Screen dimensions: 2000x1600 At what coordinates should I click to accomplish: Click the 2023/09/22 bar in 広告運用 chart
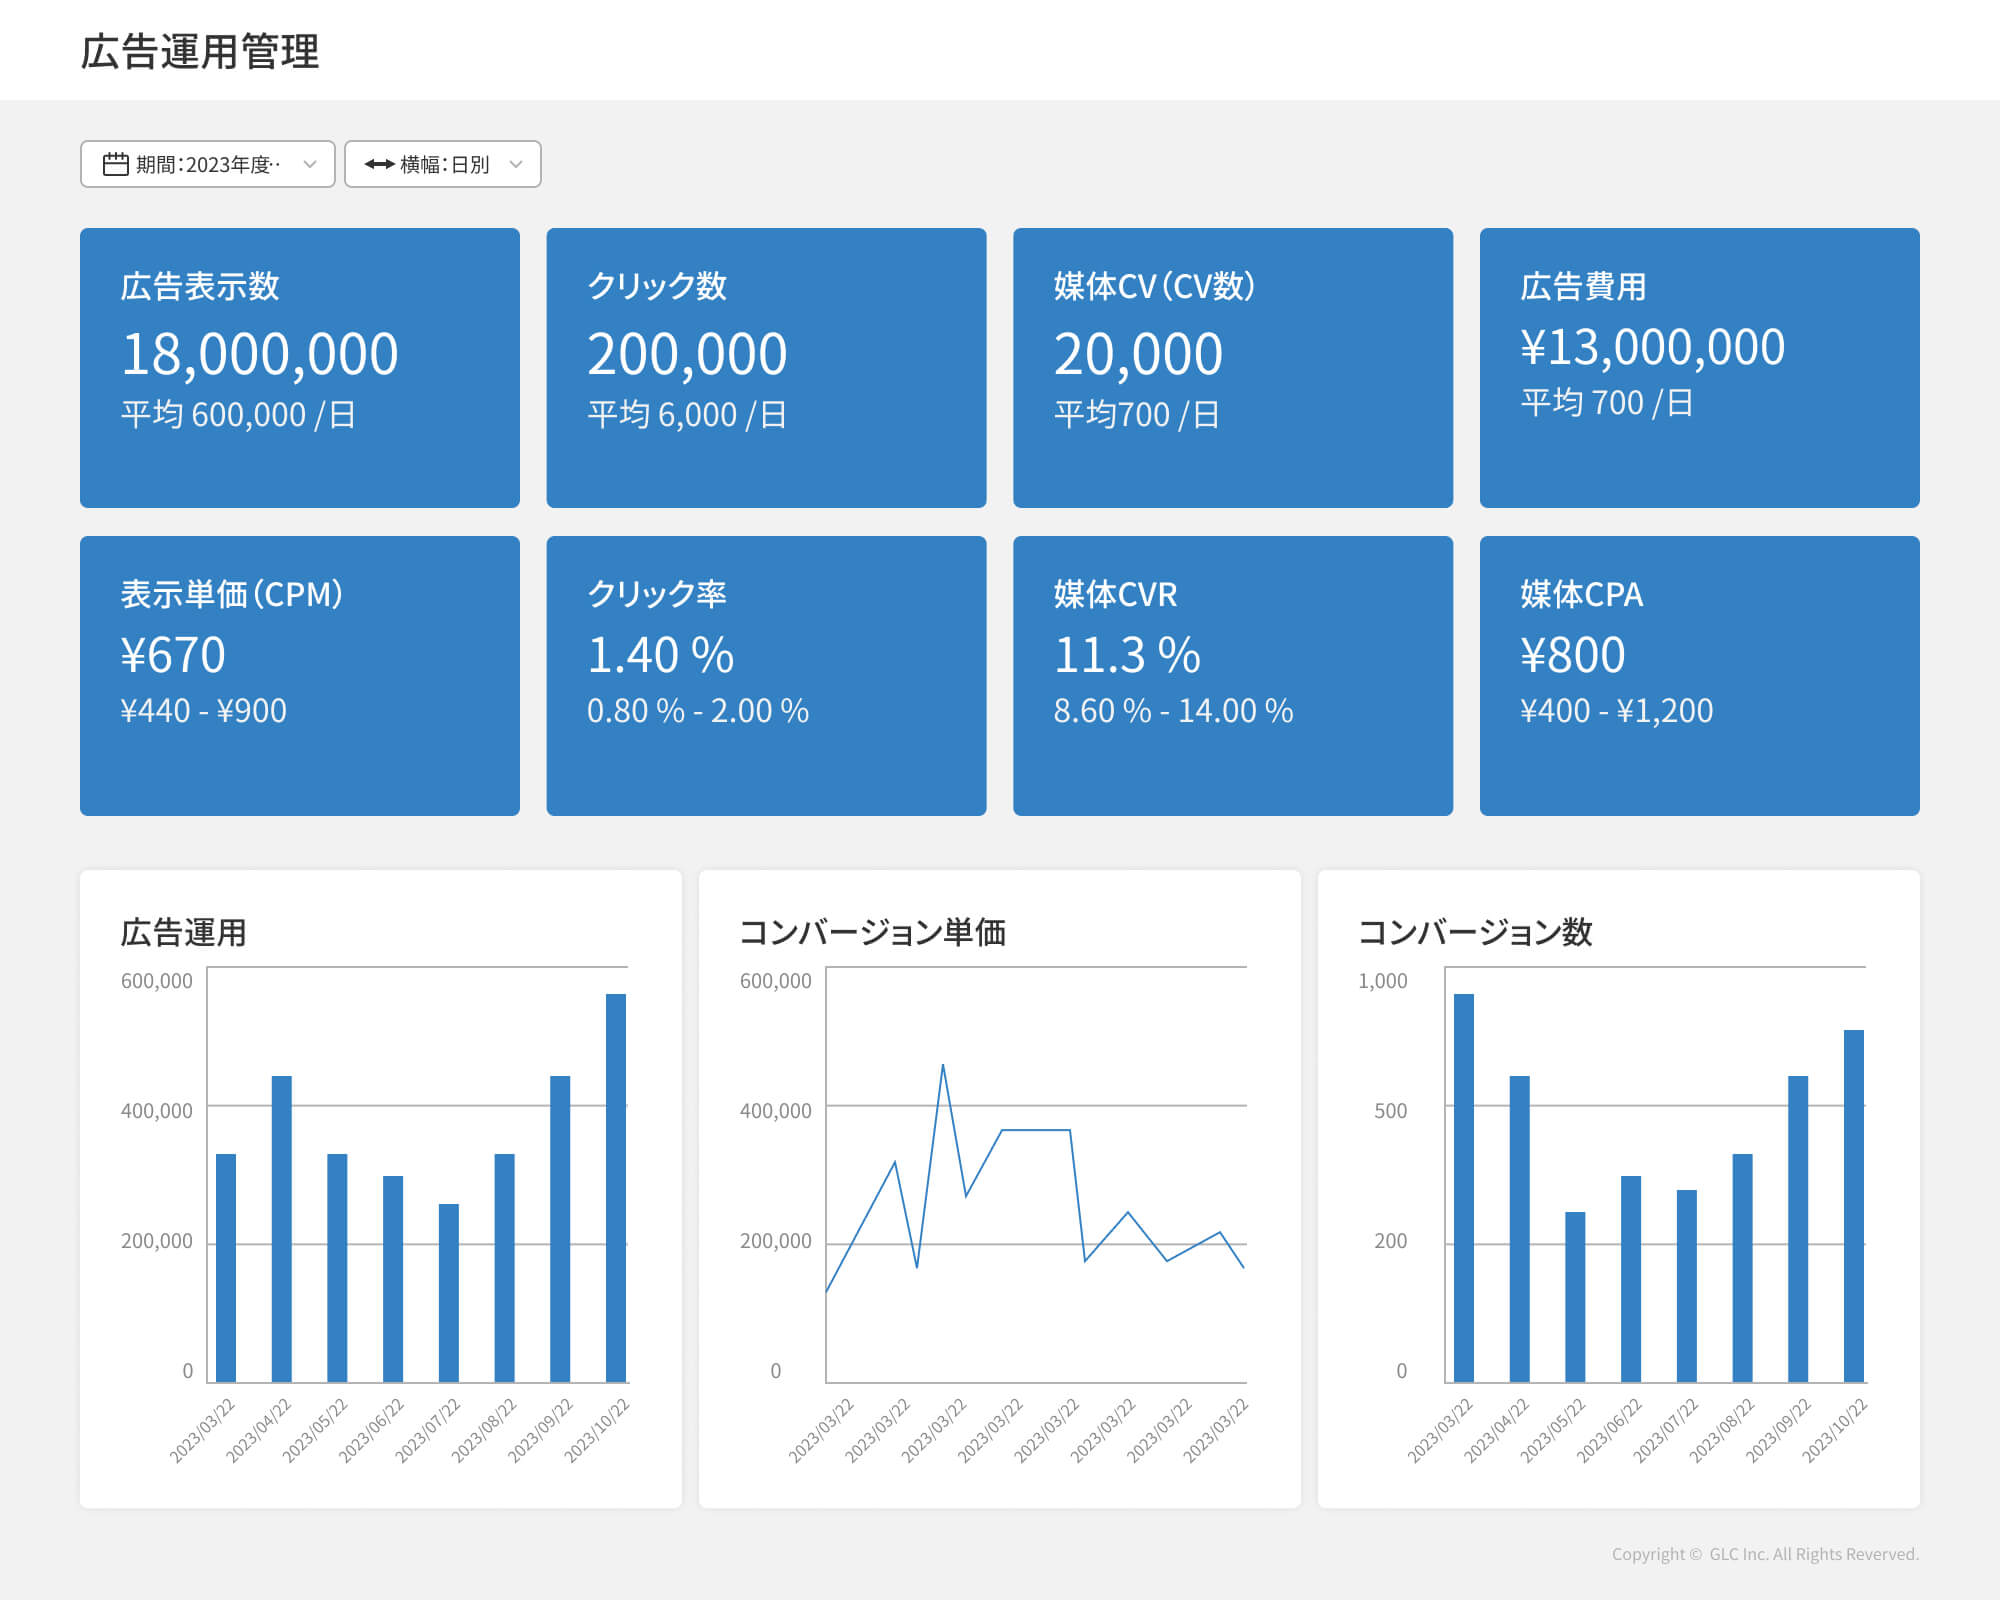[560, 1229]
